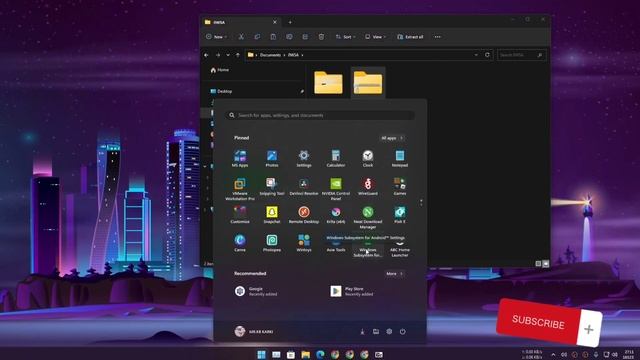The height and width of the screenshot is (360, 640).
Task: Go back in File Explorer
Action: (x=207, y=55)
